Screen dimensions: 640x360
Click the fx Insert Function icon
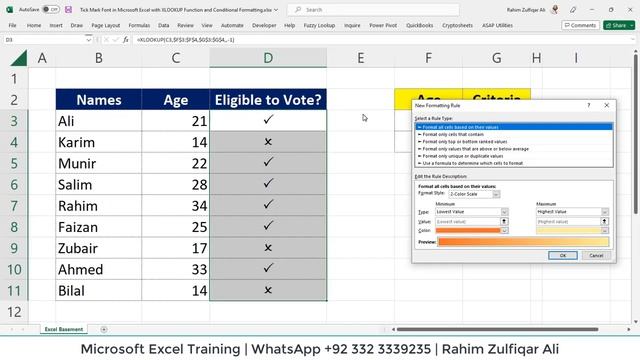[126, 40]
